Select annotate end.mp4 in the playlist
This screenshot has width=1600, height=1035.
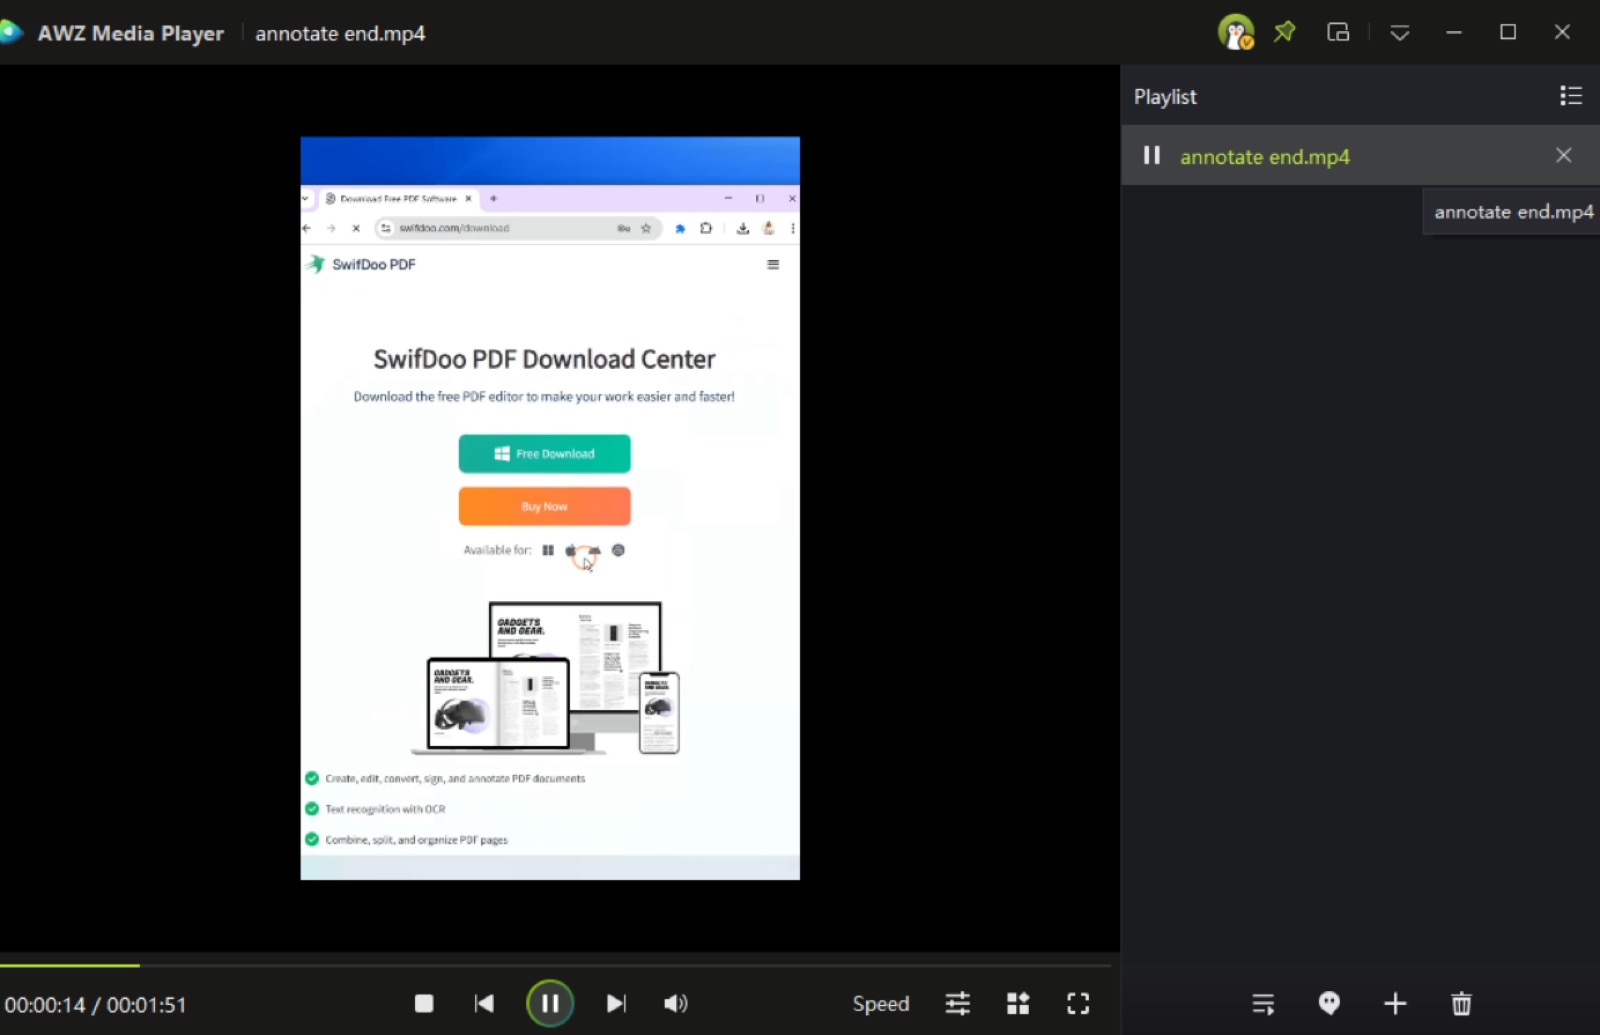point(1360,156)
